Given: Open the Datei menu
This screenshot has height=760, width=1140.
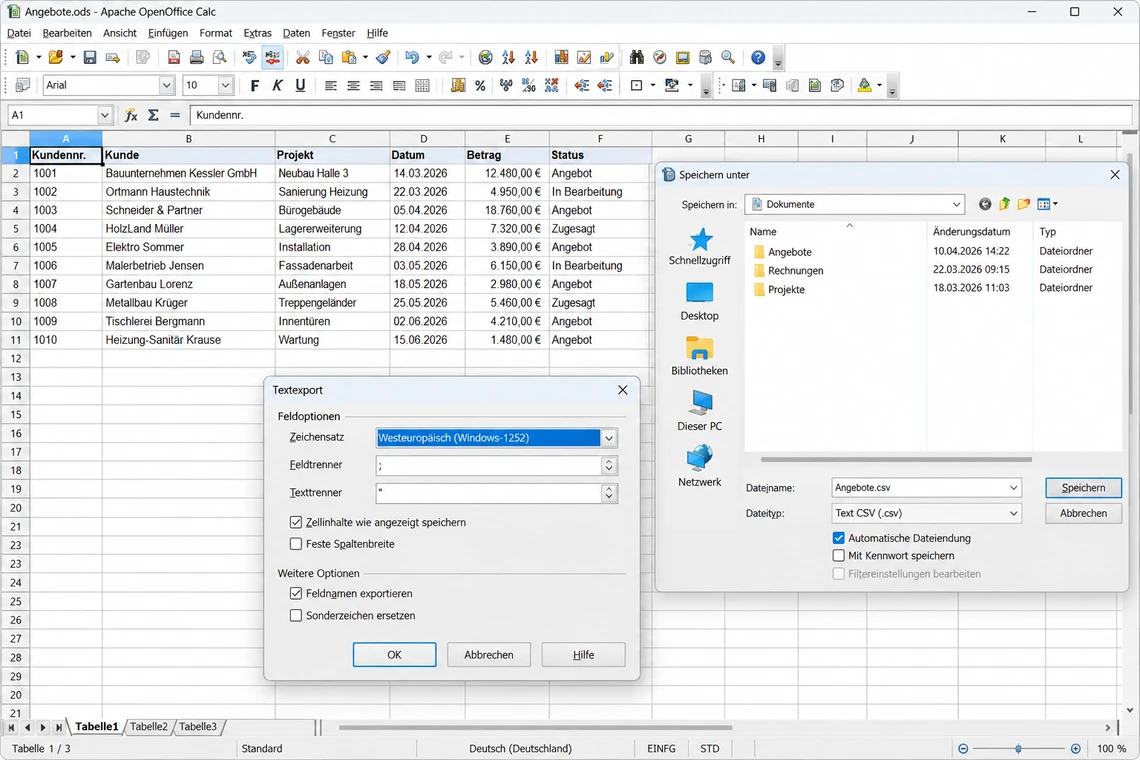Looking at the screenshot, I should pyautogui.click(x=19, y=33).
